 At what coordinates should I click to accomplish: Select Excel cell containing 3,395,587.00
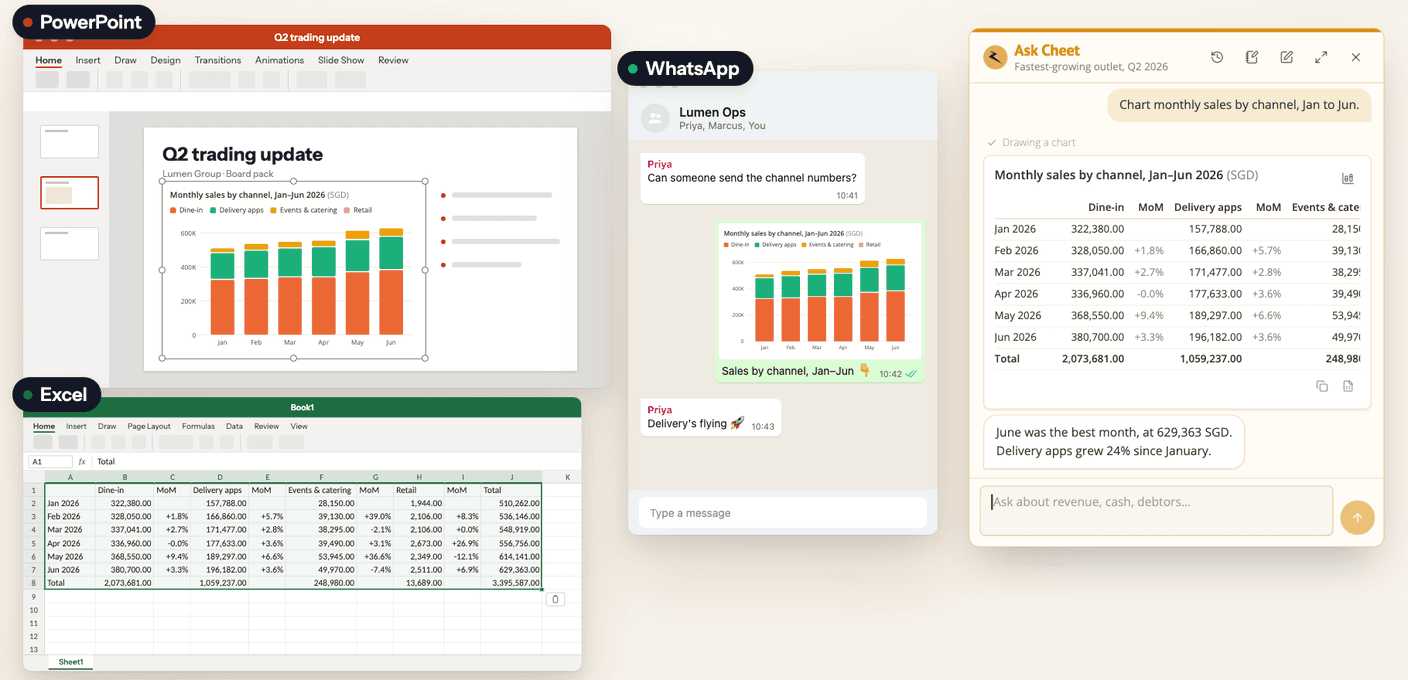(x=511, y=582)
